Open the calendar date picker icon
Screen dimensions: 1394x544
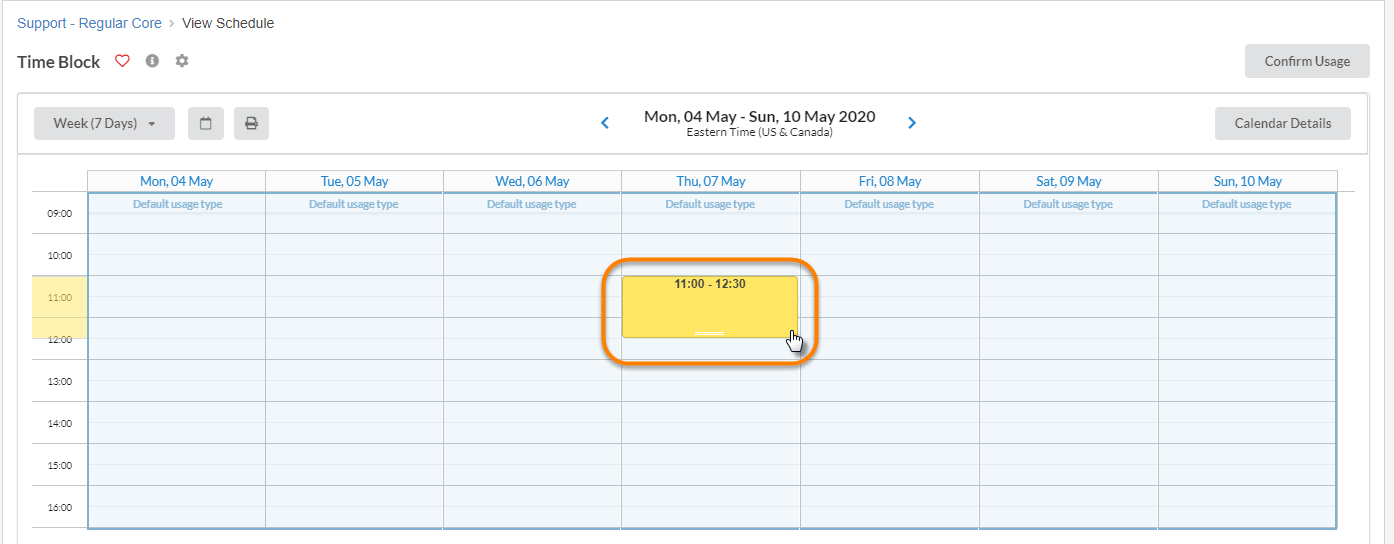[206, 123]
